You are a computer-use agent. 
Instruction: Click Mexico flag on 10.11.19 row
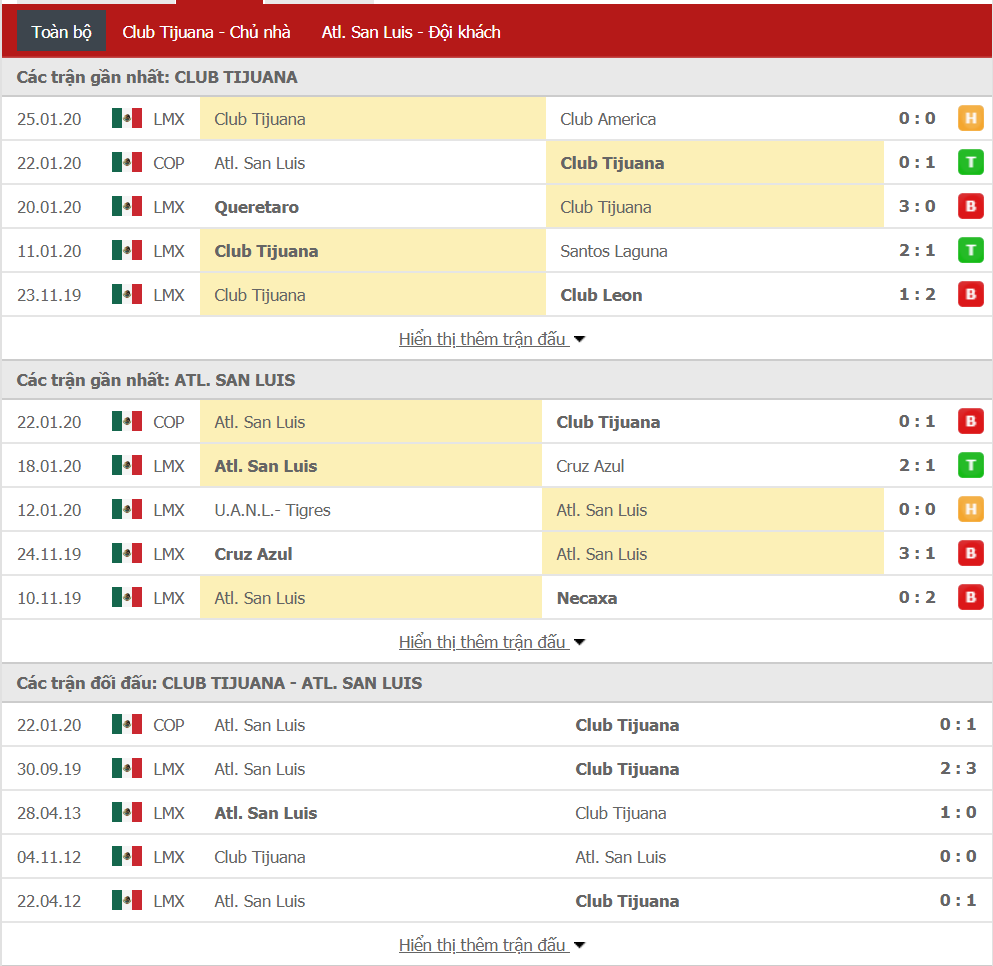(127, 597)
